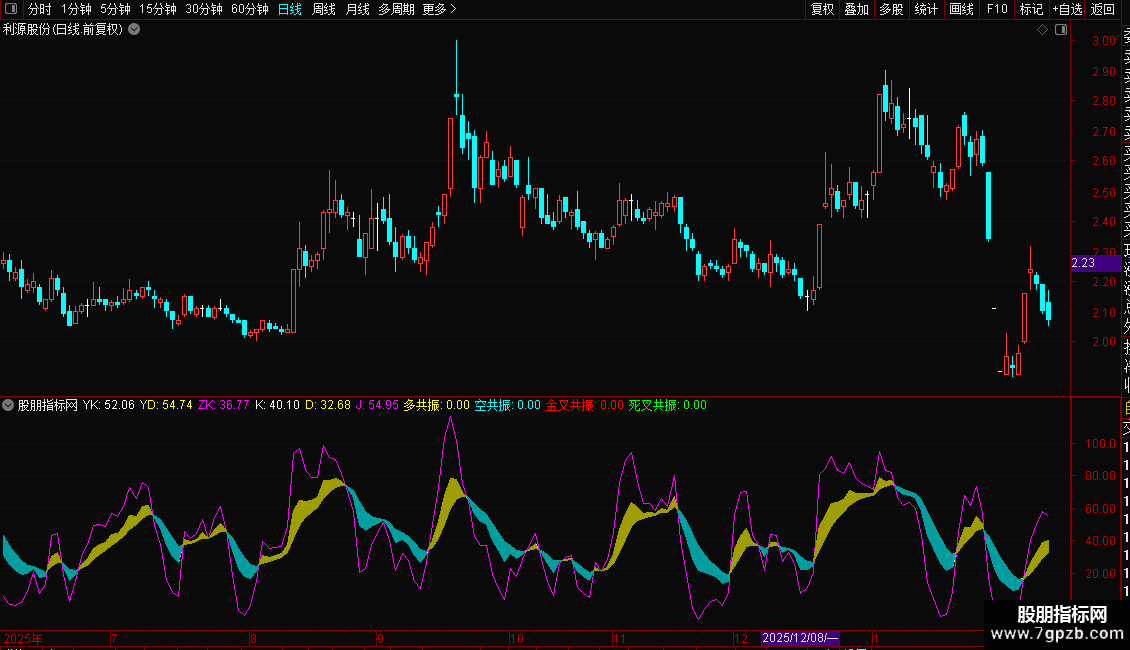
Task: Click the 利源股份(日线.前复权) chart title
Action: click(x=63, y=30)
